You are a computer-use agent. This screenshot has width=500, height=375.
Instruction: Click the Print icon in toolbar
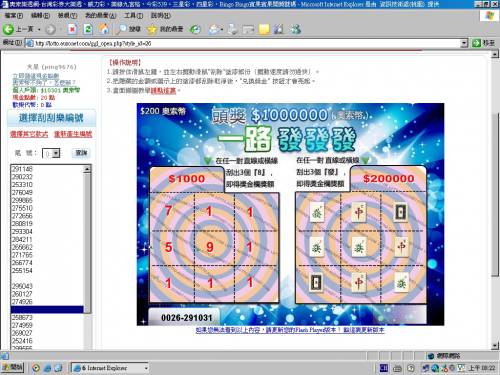coord(233,29)
